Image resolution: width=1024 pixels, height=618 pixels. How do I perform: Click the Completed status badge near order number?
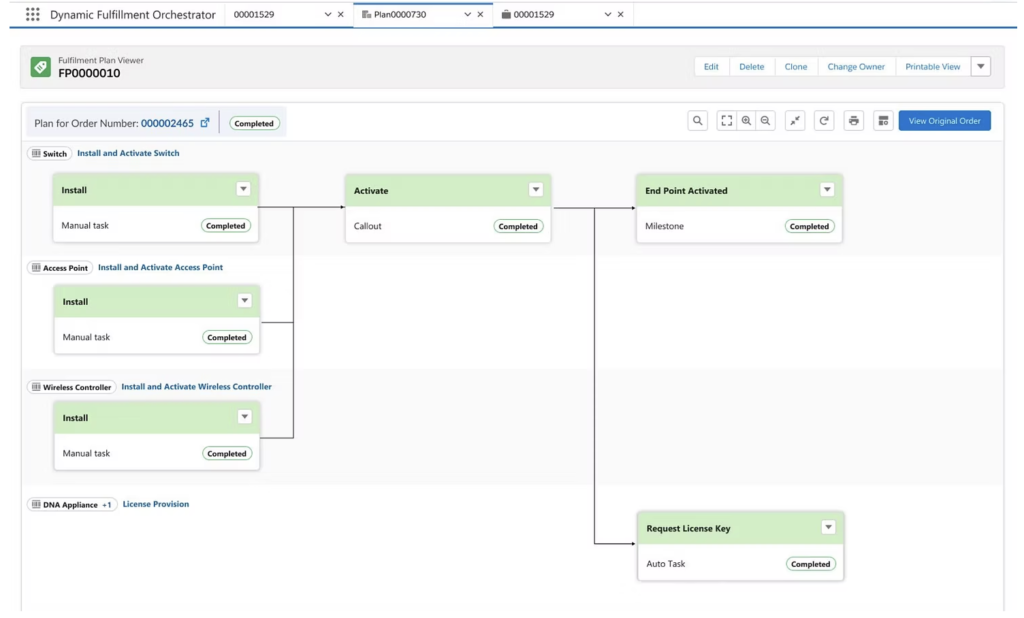coord(254,123)
